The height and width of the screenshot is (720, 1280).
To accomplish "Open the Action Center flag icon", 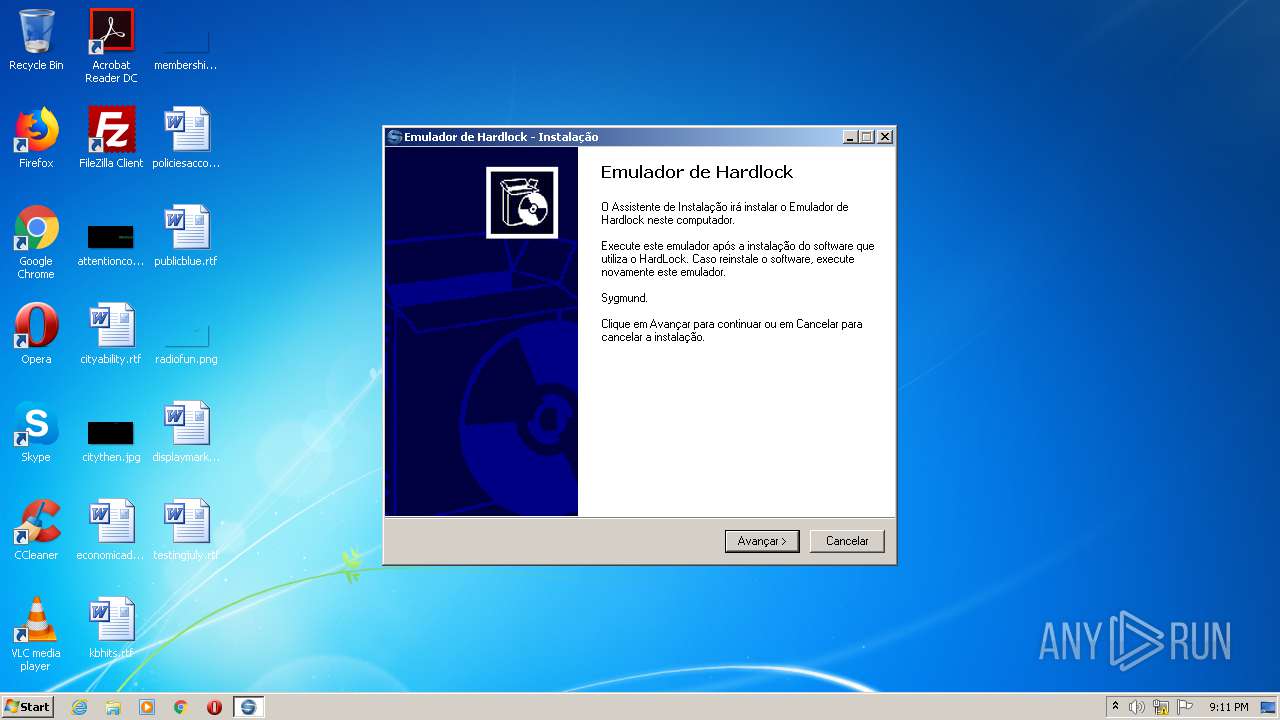I will 1185,707.
